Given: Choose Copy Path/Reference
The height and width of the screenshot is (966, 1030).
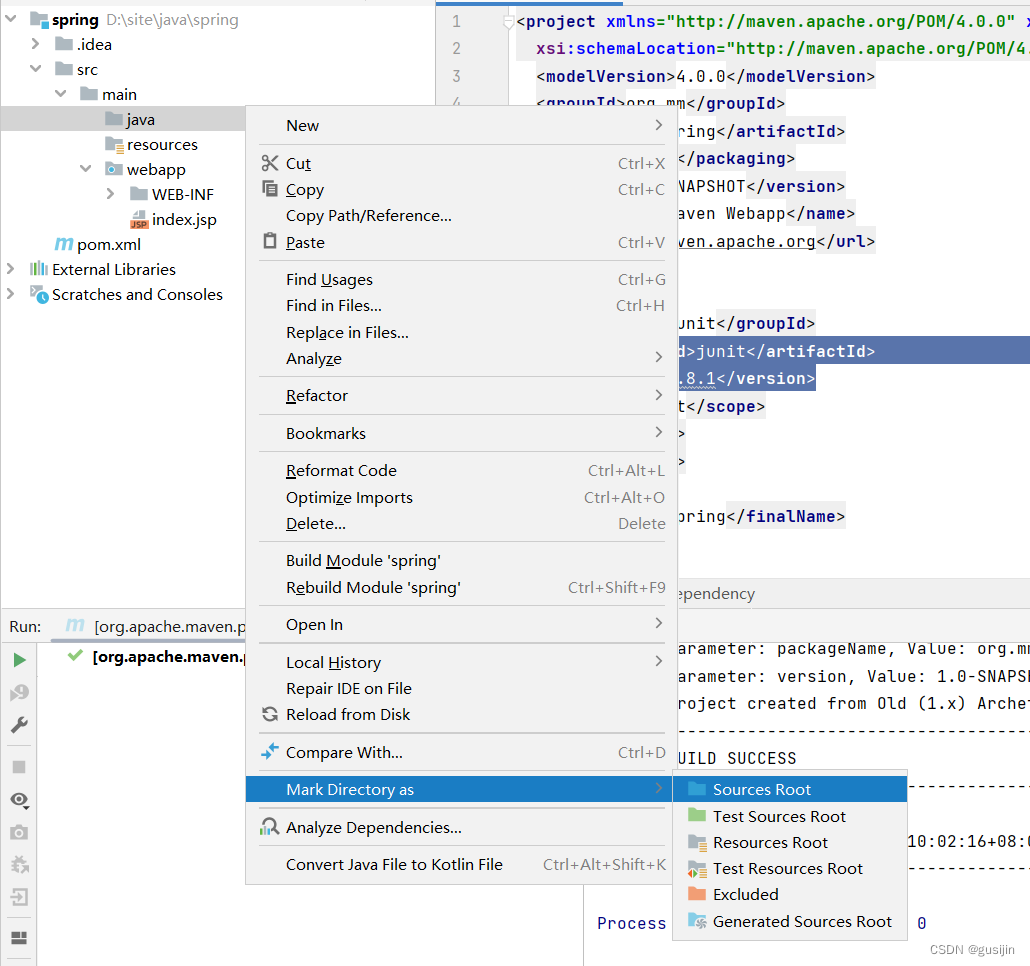Looking at the screenshot, I should tap(462, 215).
